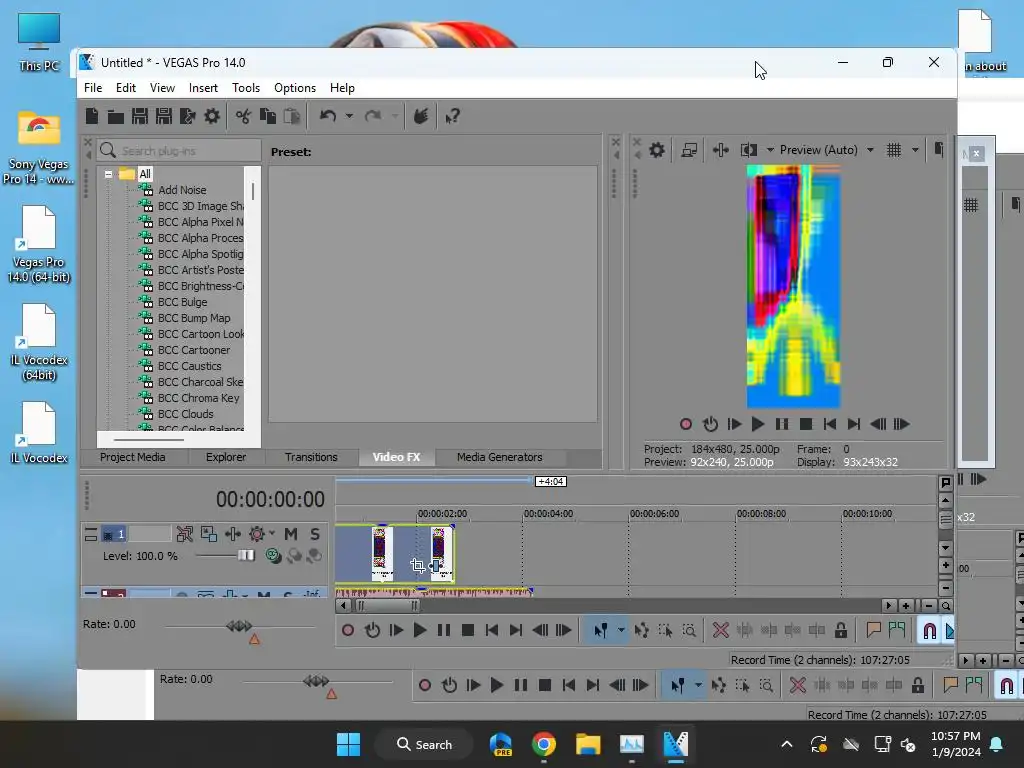
Task: Open edit tool dropdown in lower background toolbar
Action: click(x=698, y=685)
